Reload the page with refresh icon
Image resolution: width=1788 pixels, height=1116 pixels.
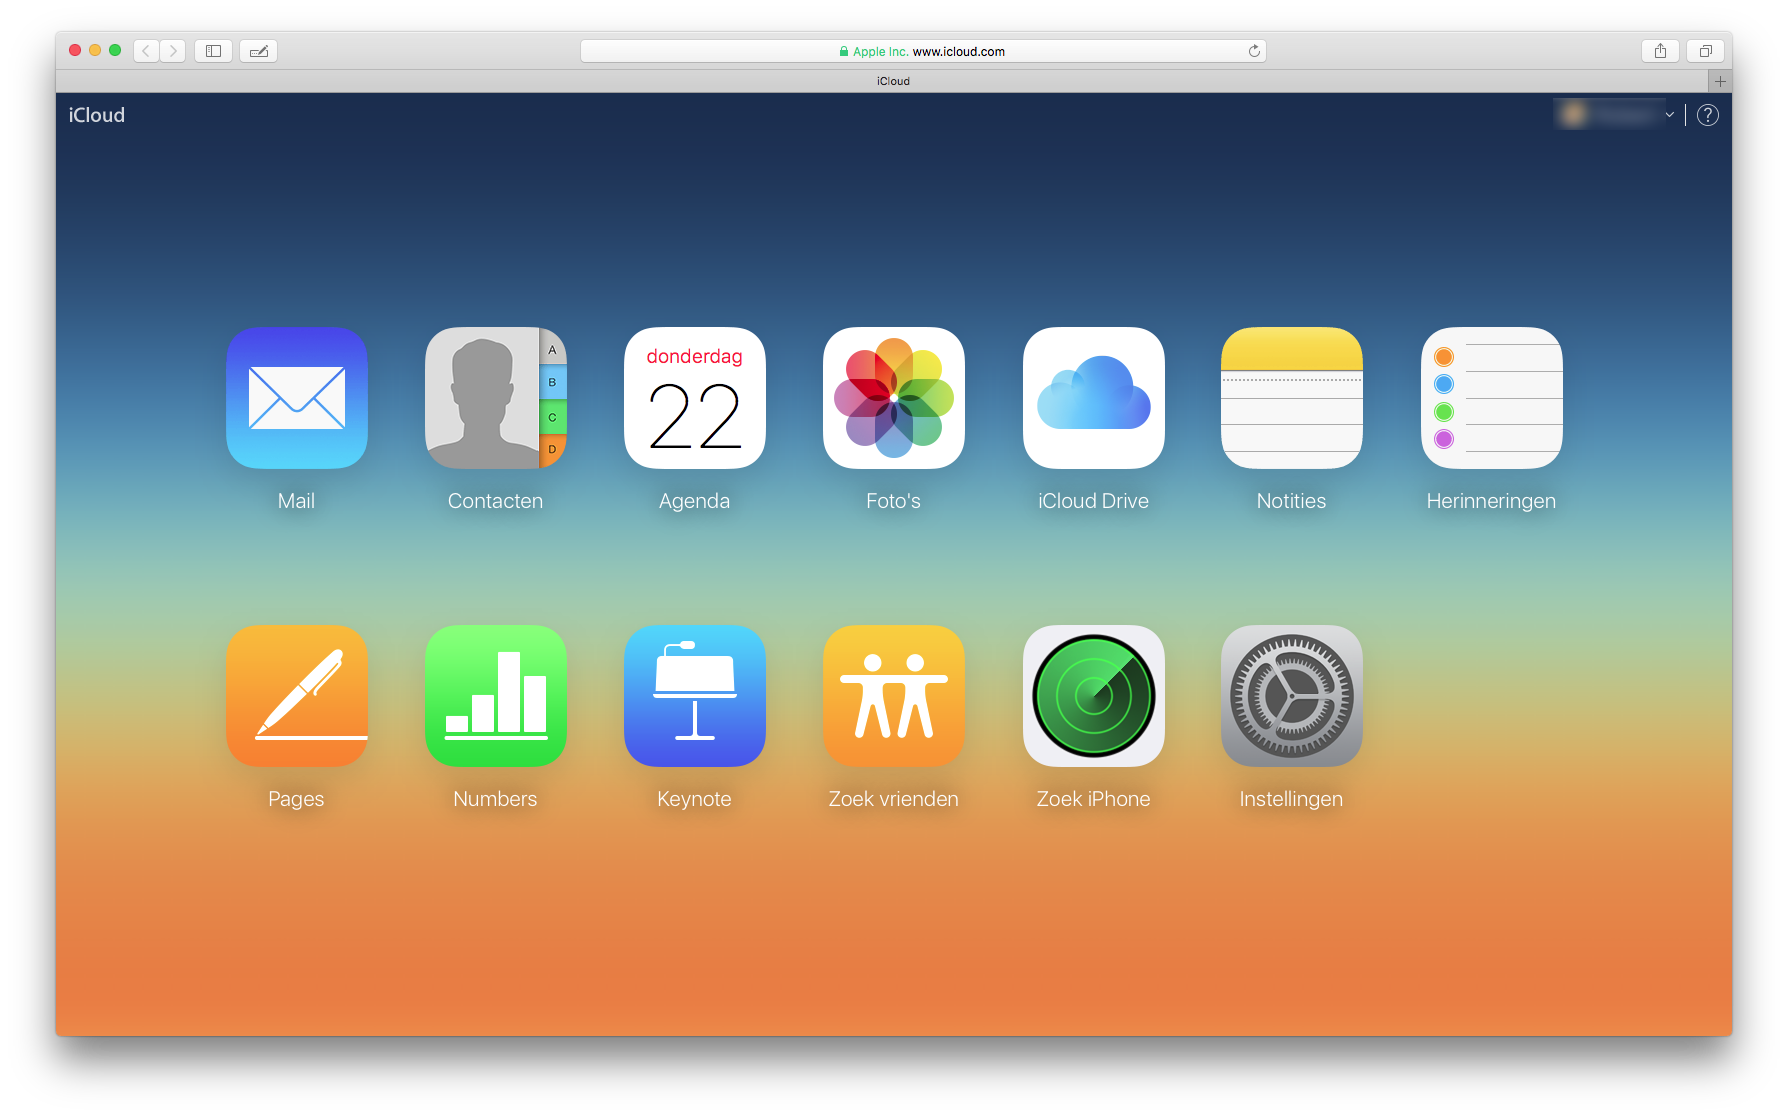(1254, 51)
